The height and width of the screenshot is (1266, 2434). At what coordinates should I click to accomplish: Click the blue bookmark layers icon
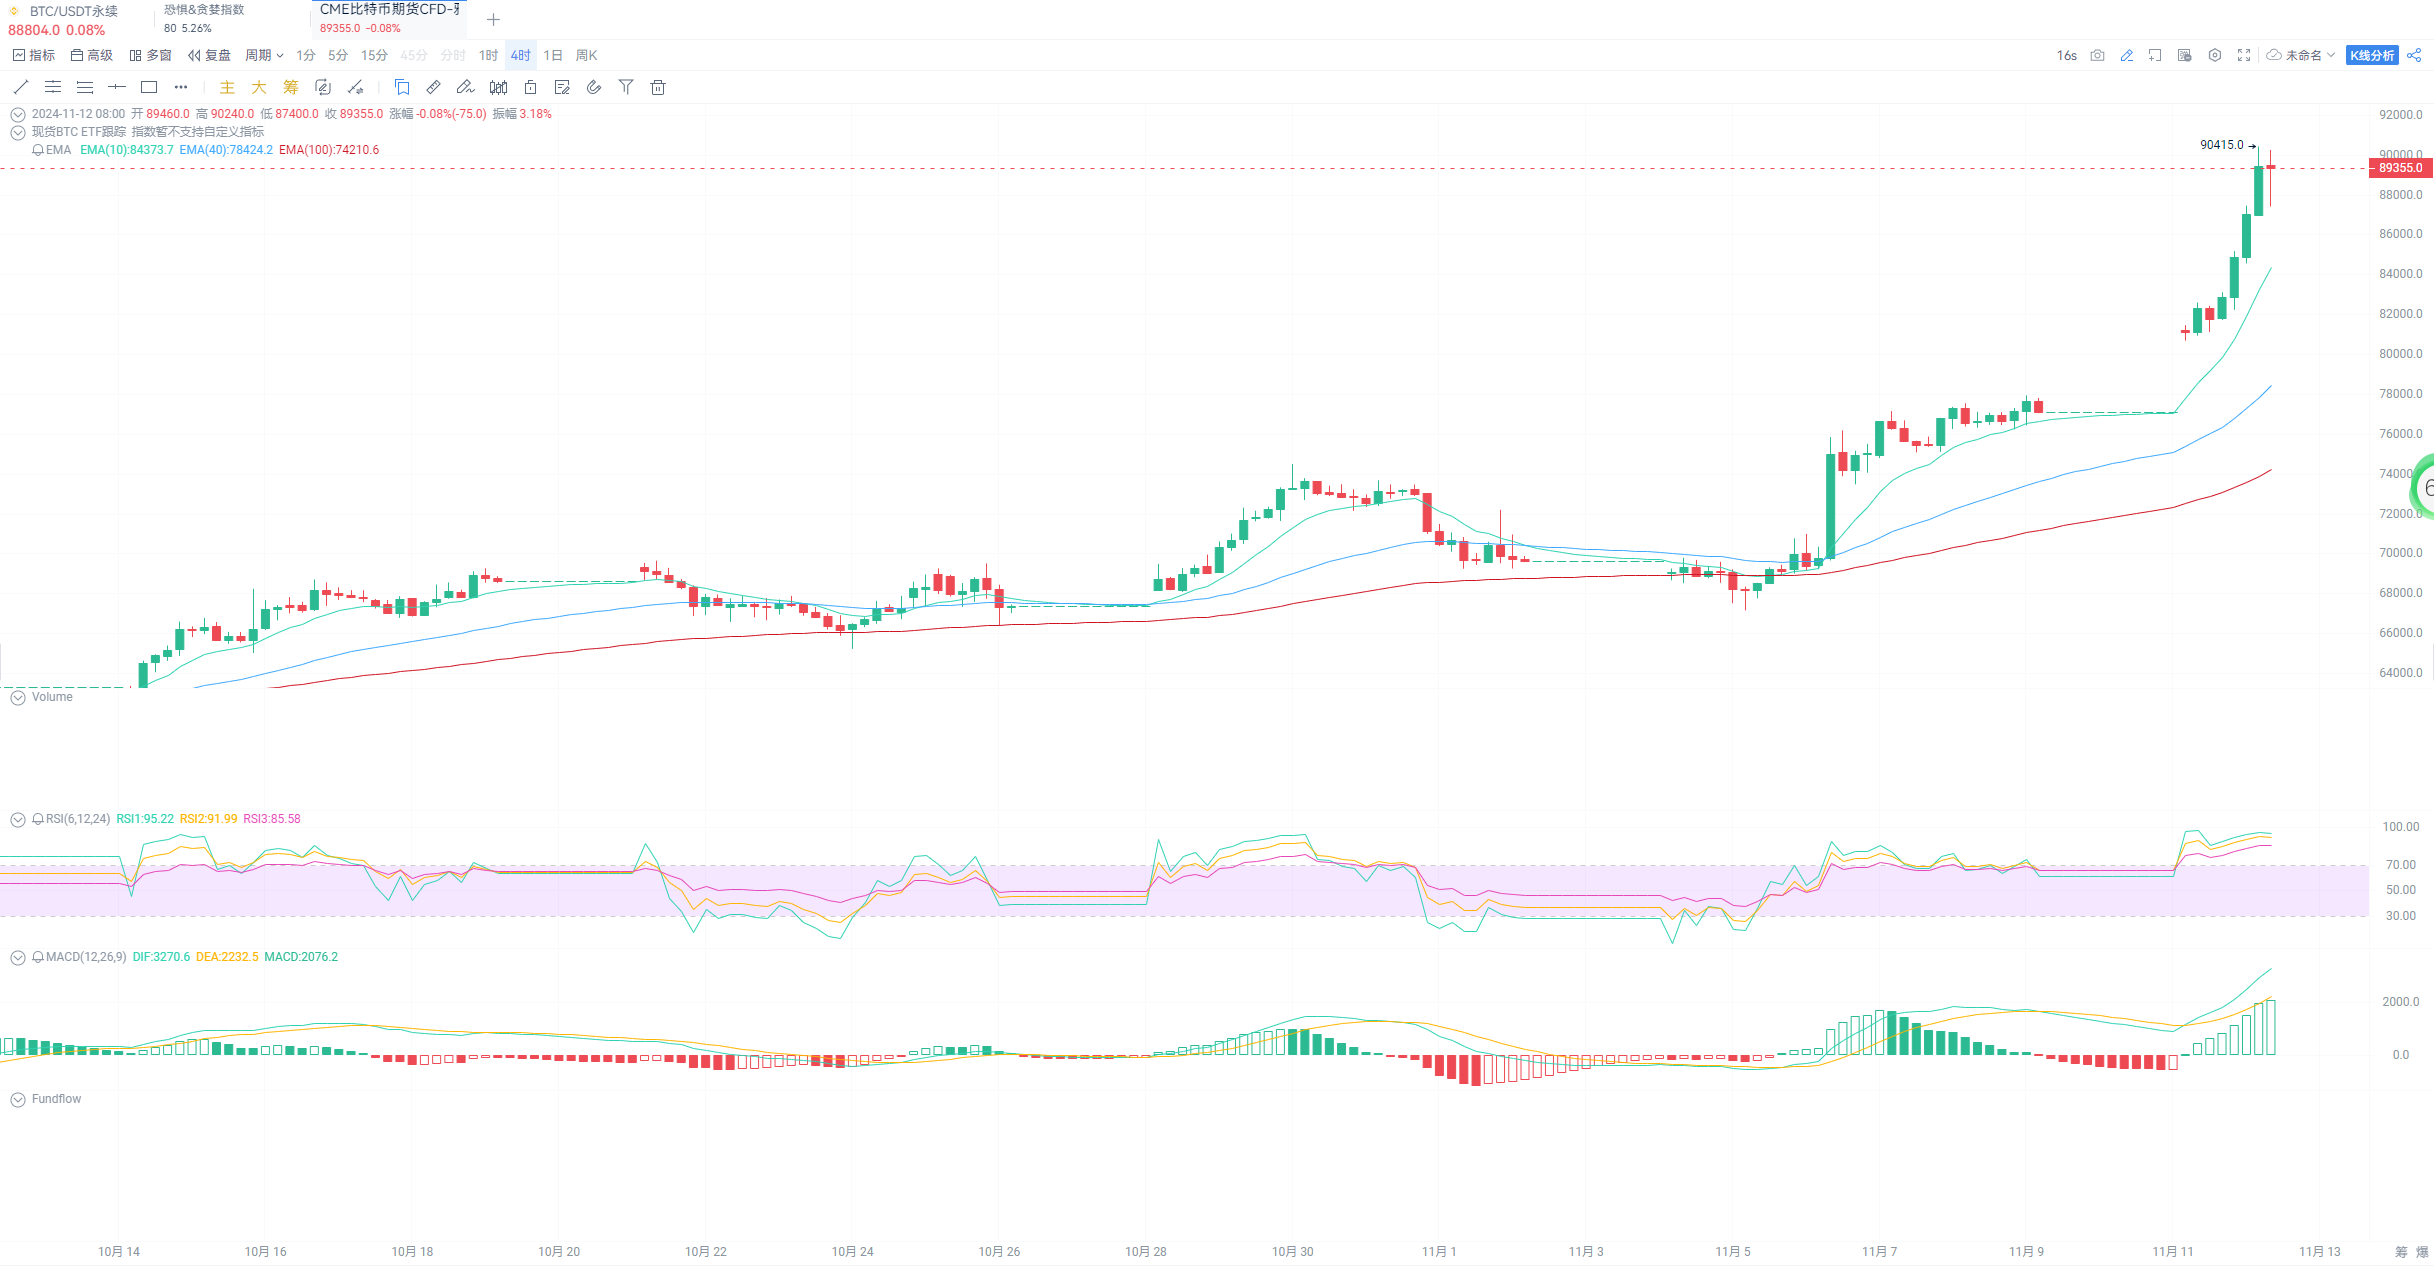point(402,87)
